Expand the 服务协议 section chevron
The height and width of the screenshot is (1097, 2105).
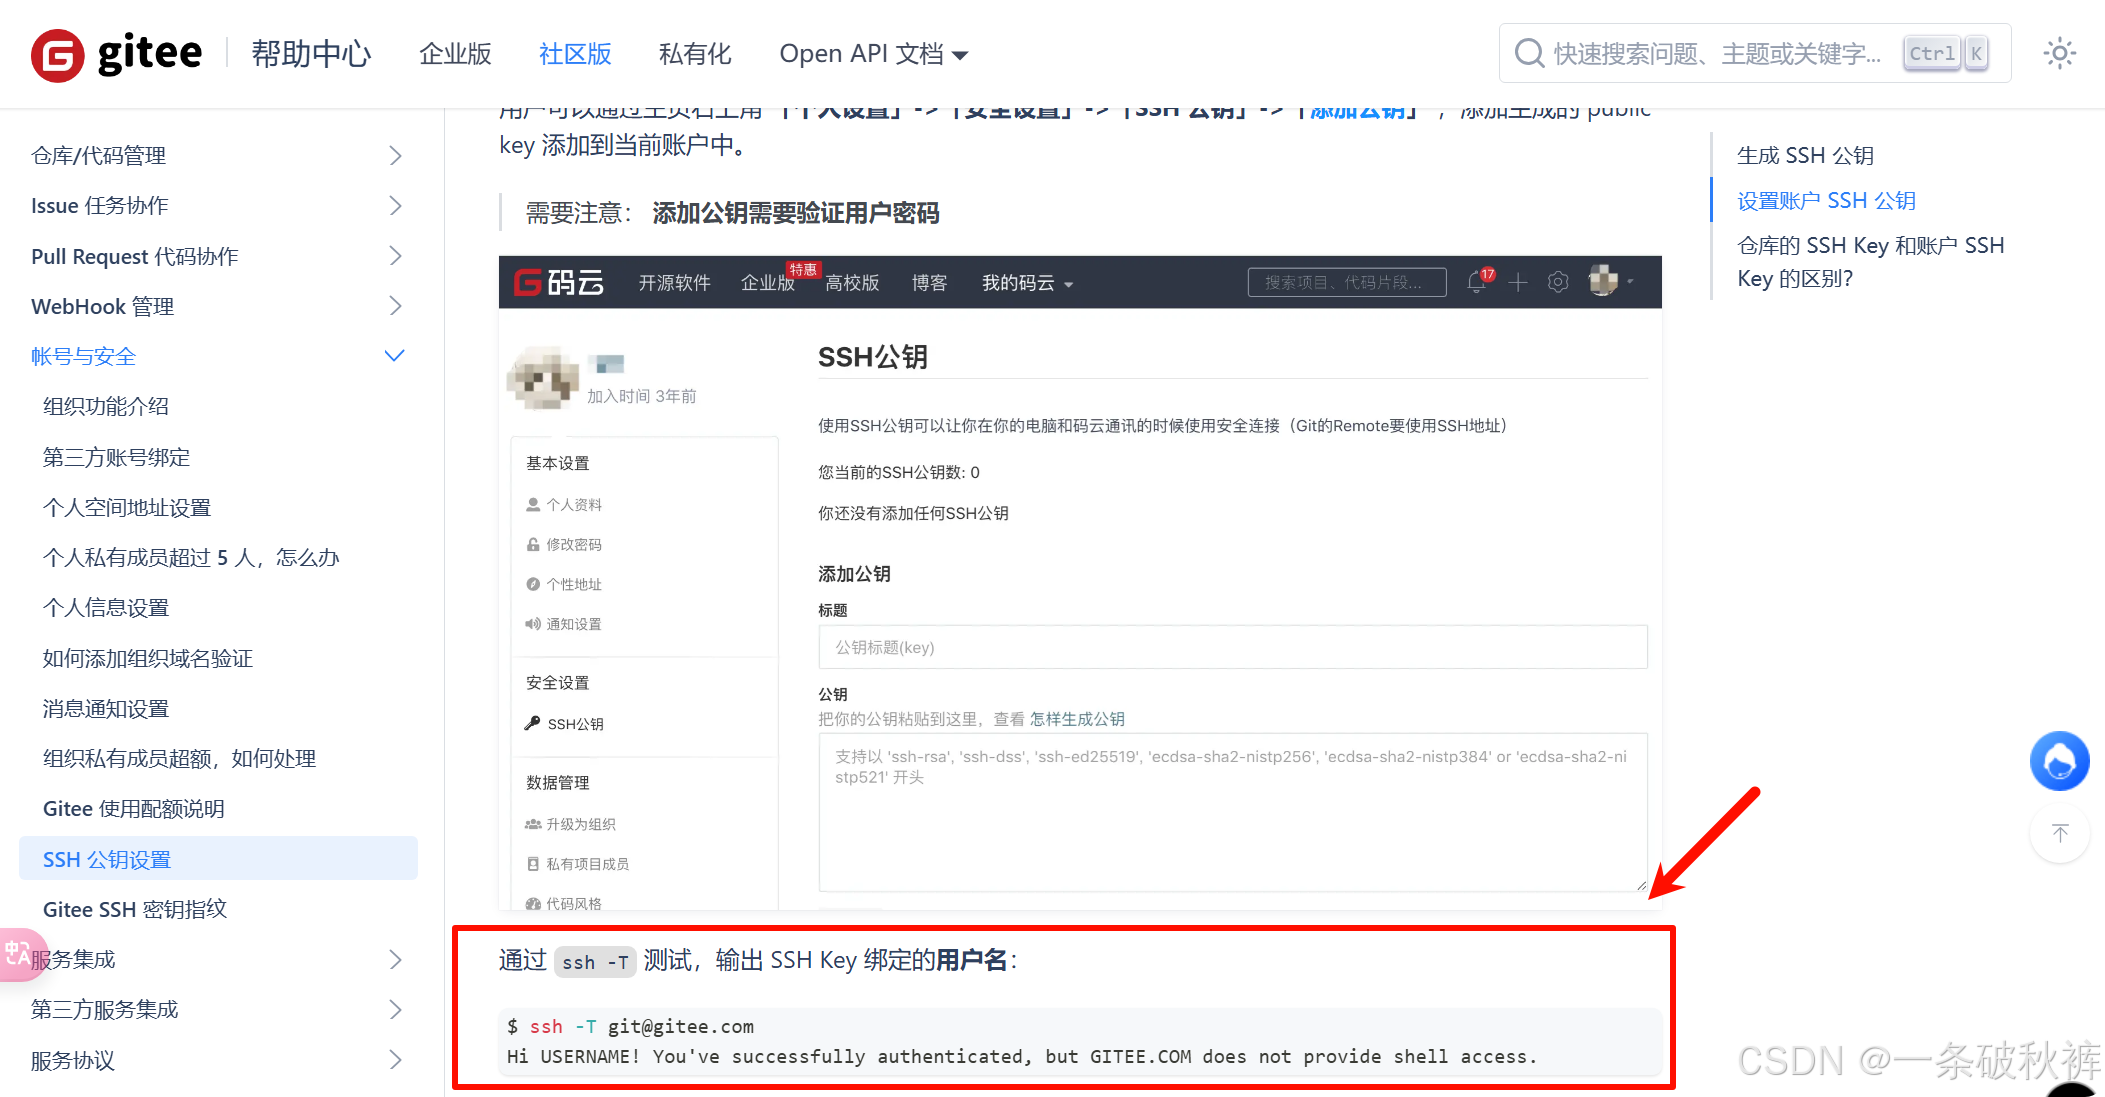click(x=395, y=1060)
